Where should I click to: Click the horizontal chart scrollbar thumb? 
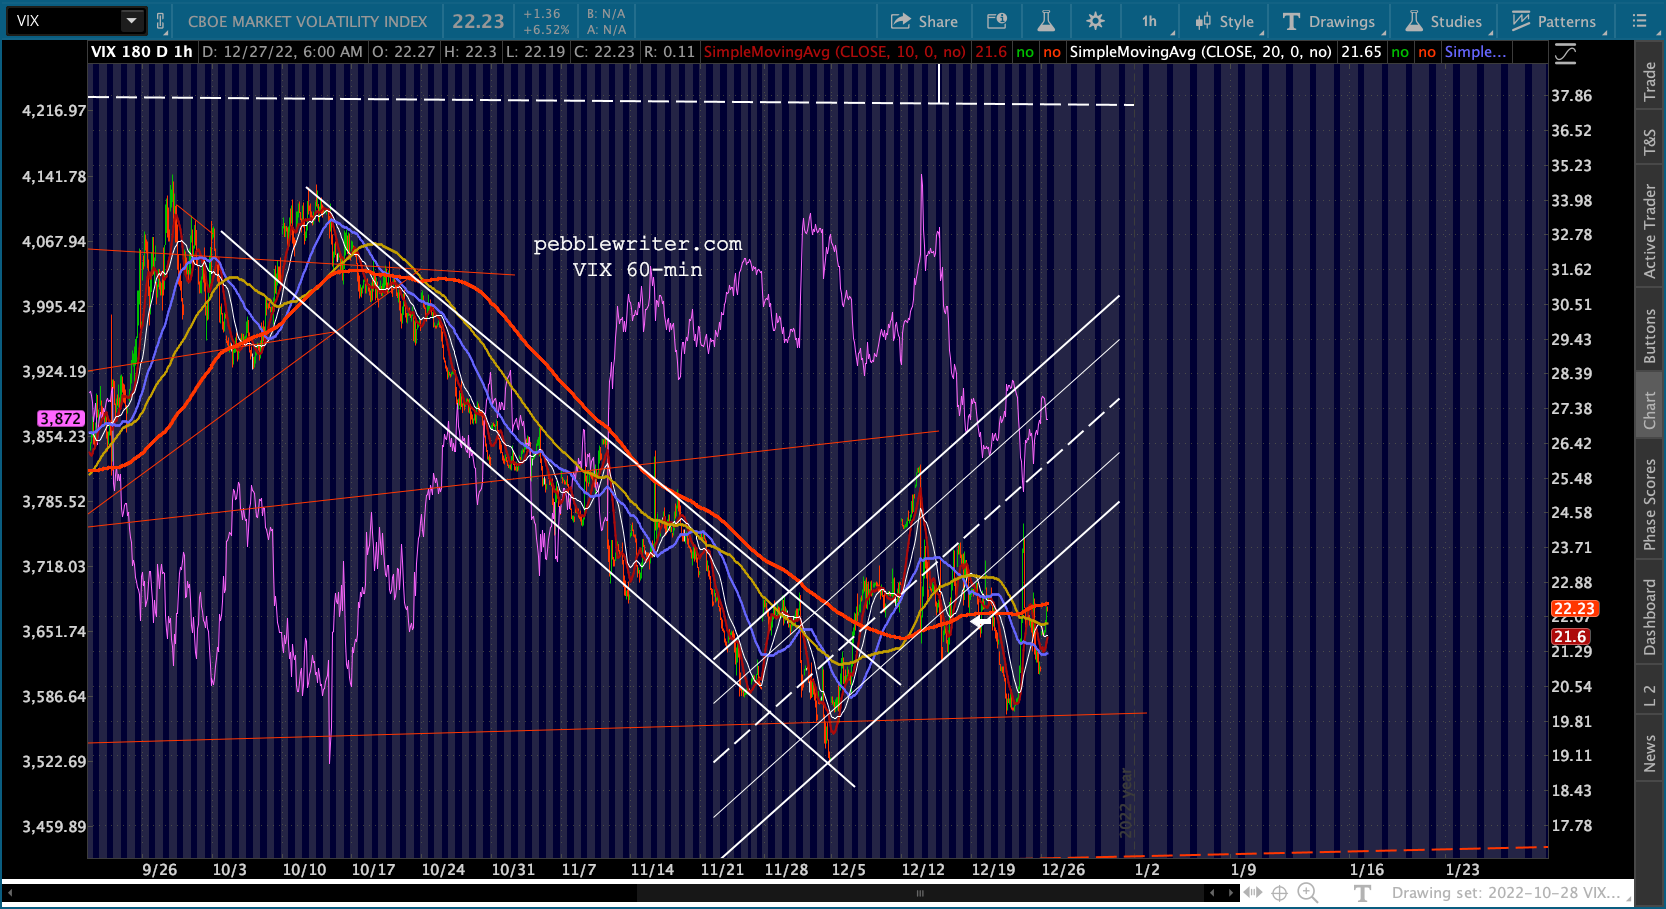click(x=921, y=893)
